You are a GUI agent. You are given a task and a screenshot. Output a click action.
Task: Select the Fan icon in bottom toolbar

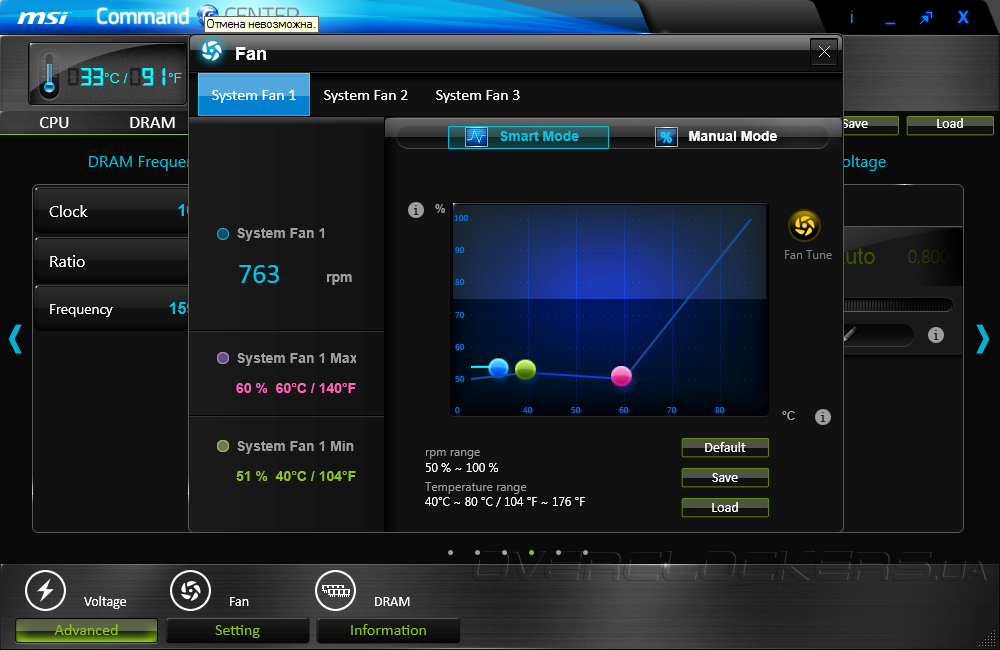coord(190,591)
